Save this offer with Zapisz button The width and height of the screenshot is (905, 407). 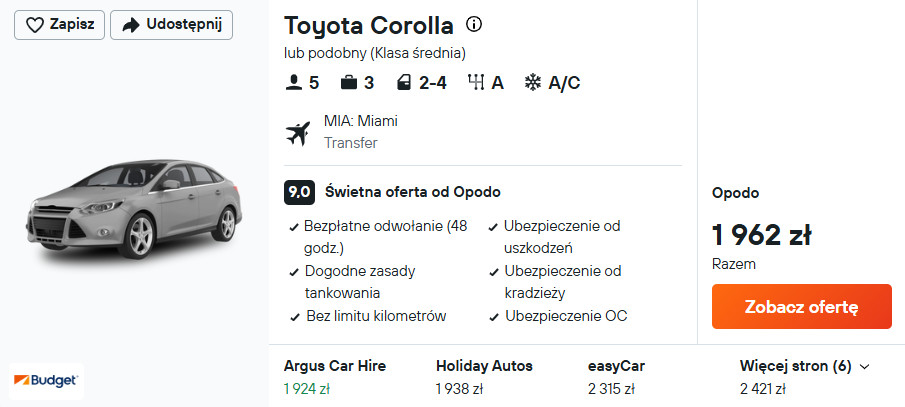(x=59, y=25)
